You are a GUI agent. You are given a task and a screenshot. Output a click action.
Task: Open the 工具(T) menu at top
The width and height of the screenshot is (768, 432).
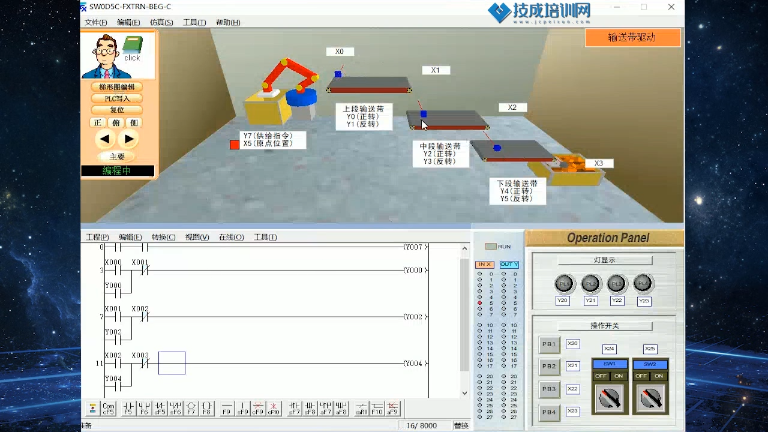pos(194,21)
